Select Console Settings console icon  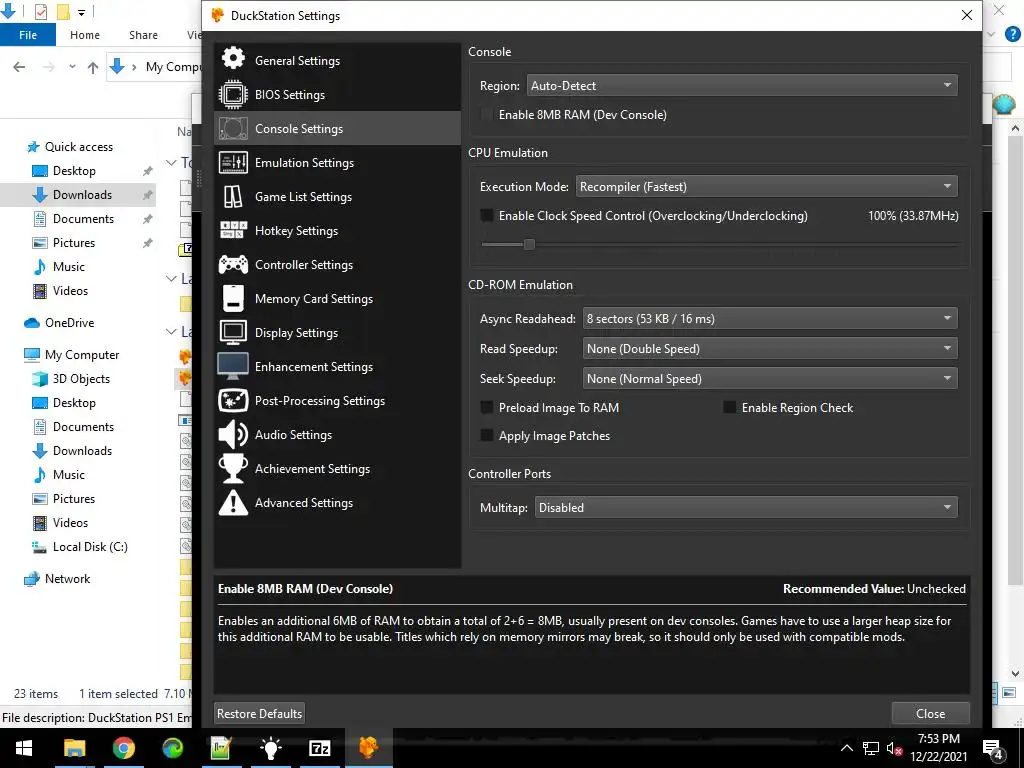(233, 129)
